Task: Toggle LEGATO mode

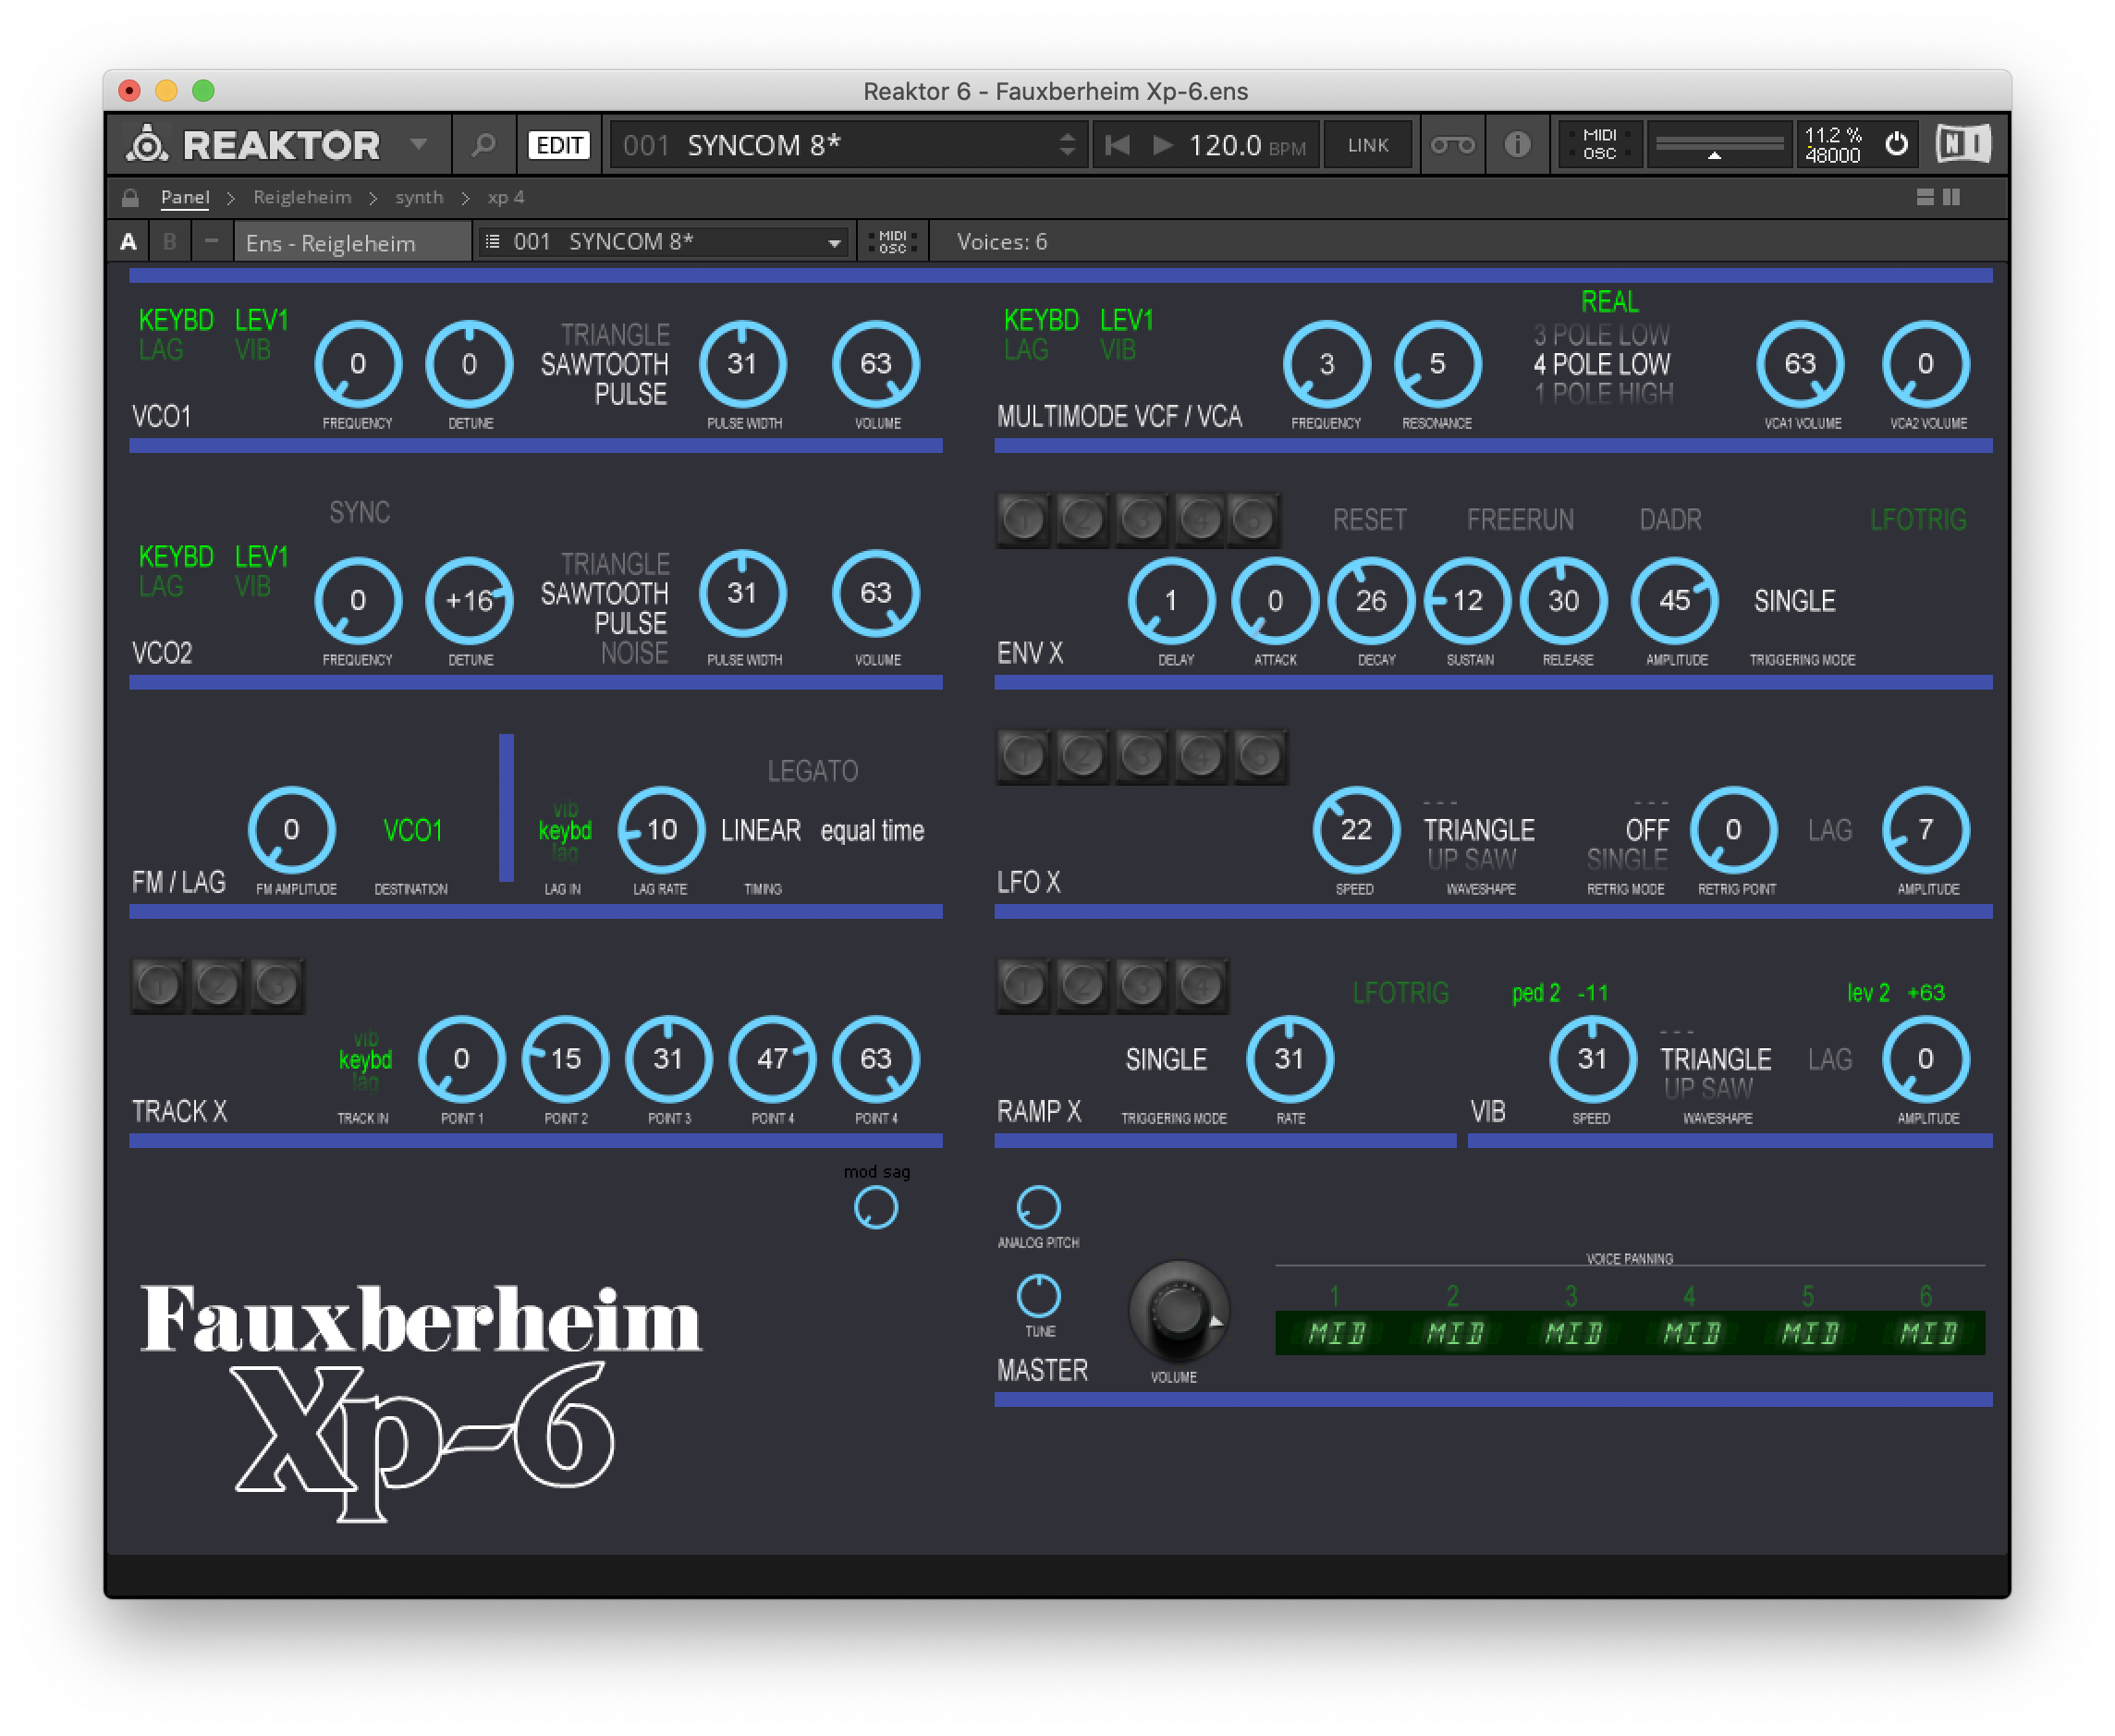Action: click(x=813, y=771)
